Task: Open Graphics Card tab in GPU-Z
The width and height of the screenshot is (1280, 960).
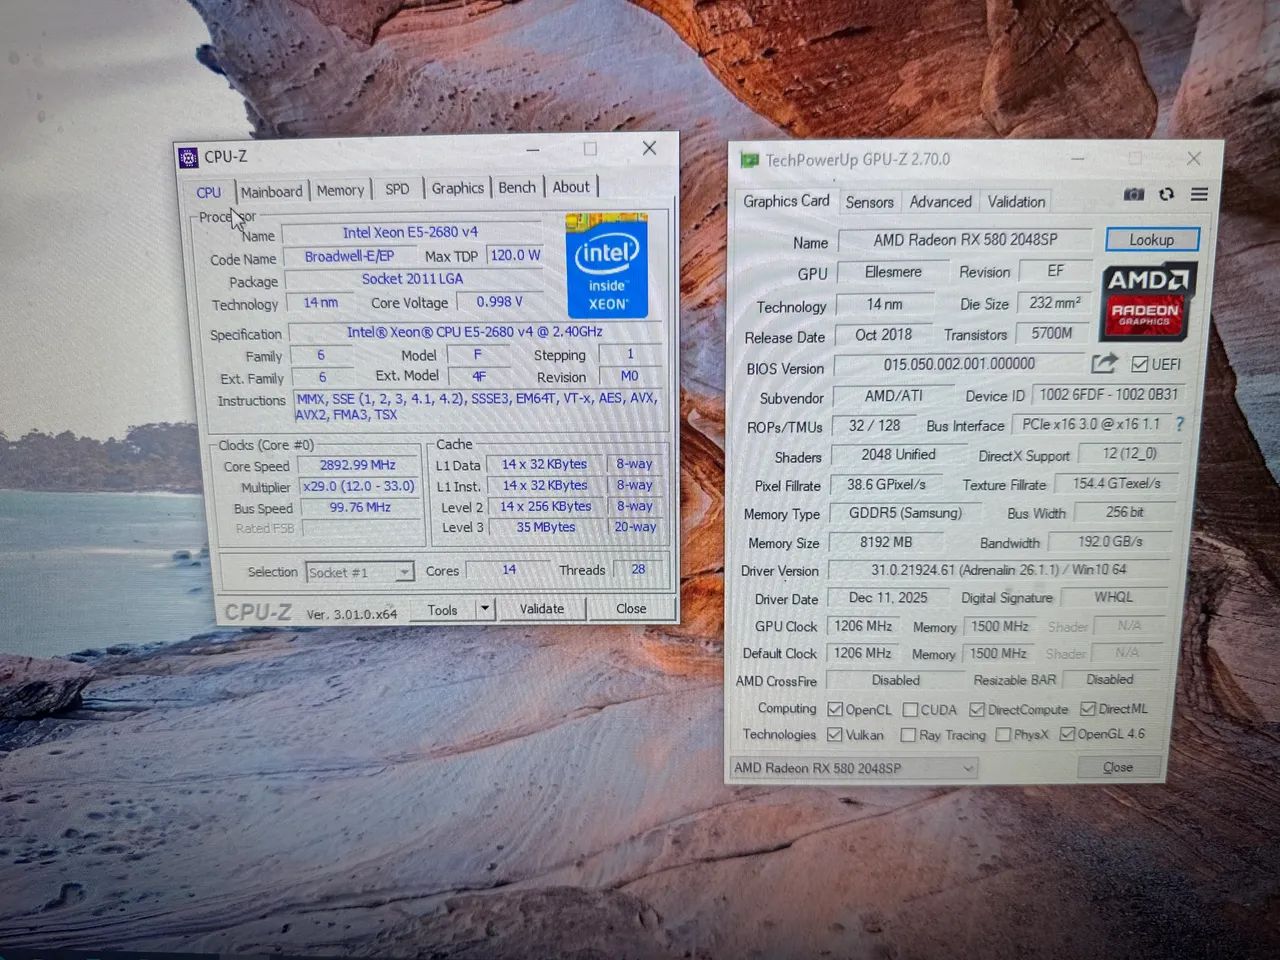Action: click(786, 201)
